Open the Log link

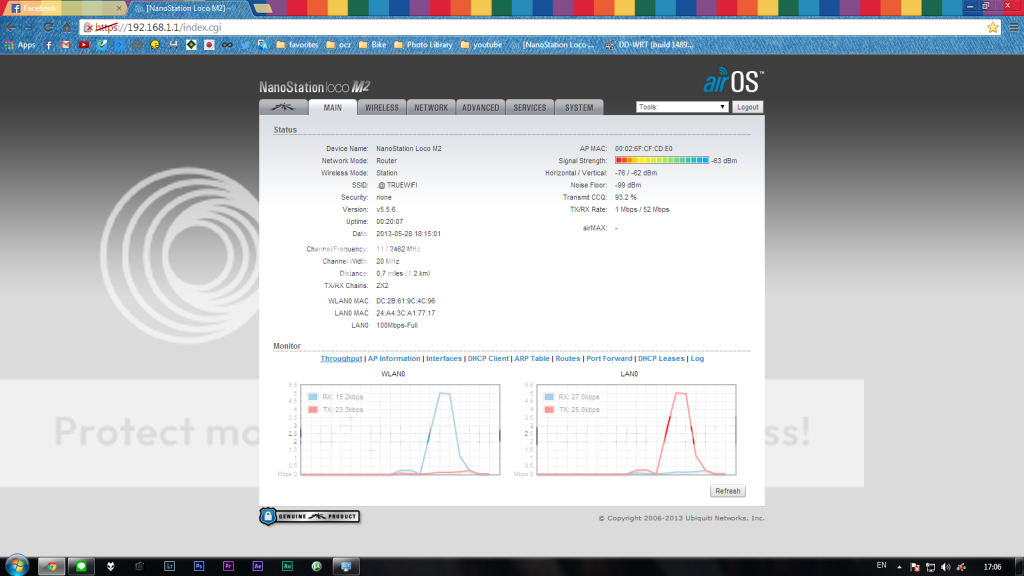tap(697, 359)
